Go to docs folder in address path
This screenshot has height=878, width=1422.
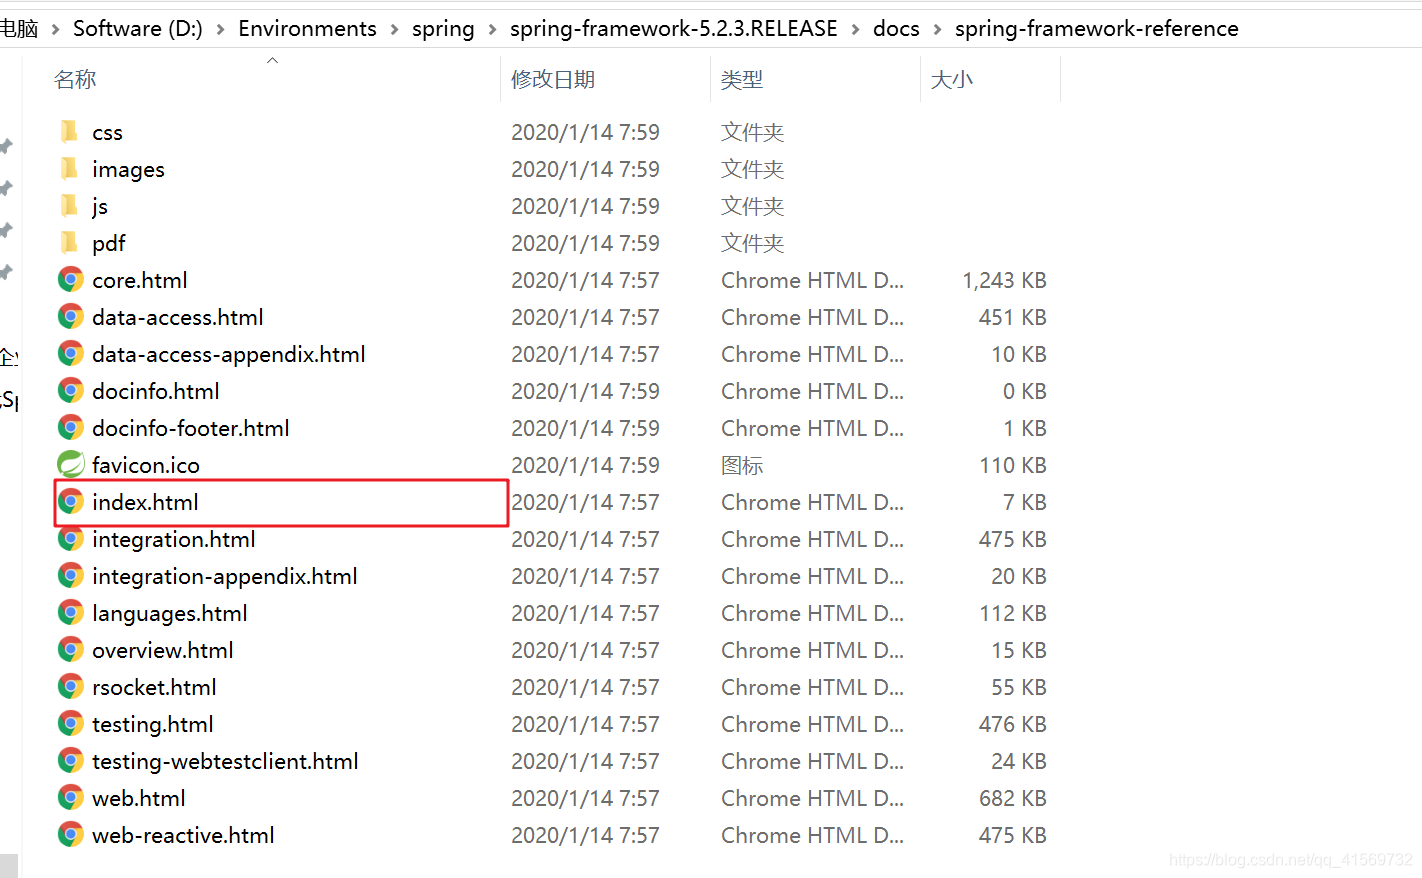[896, 28]
